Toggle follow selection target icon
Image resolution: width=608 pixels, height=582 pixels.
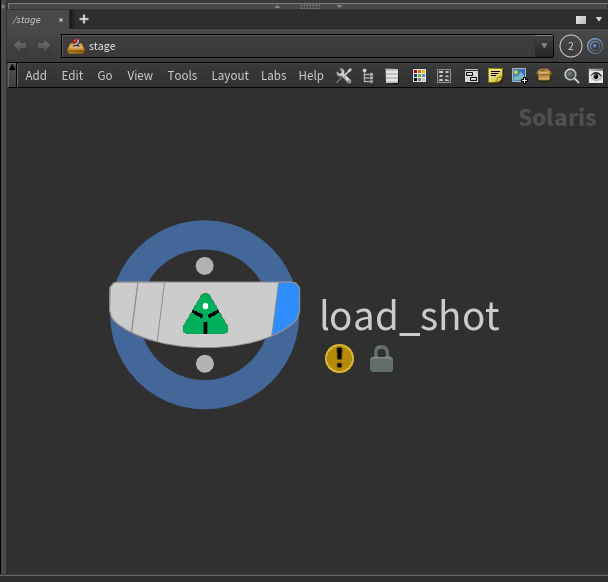pyautogui.click(x=595, y=46)
